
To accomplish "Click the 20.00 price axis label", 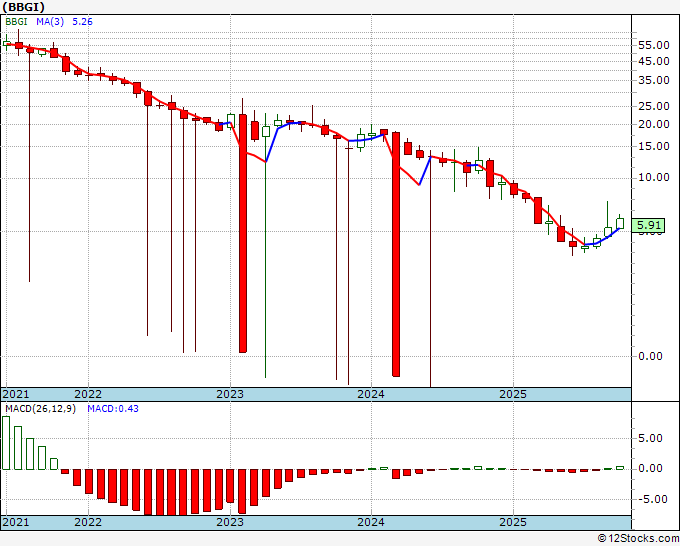I will 654,124.
